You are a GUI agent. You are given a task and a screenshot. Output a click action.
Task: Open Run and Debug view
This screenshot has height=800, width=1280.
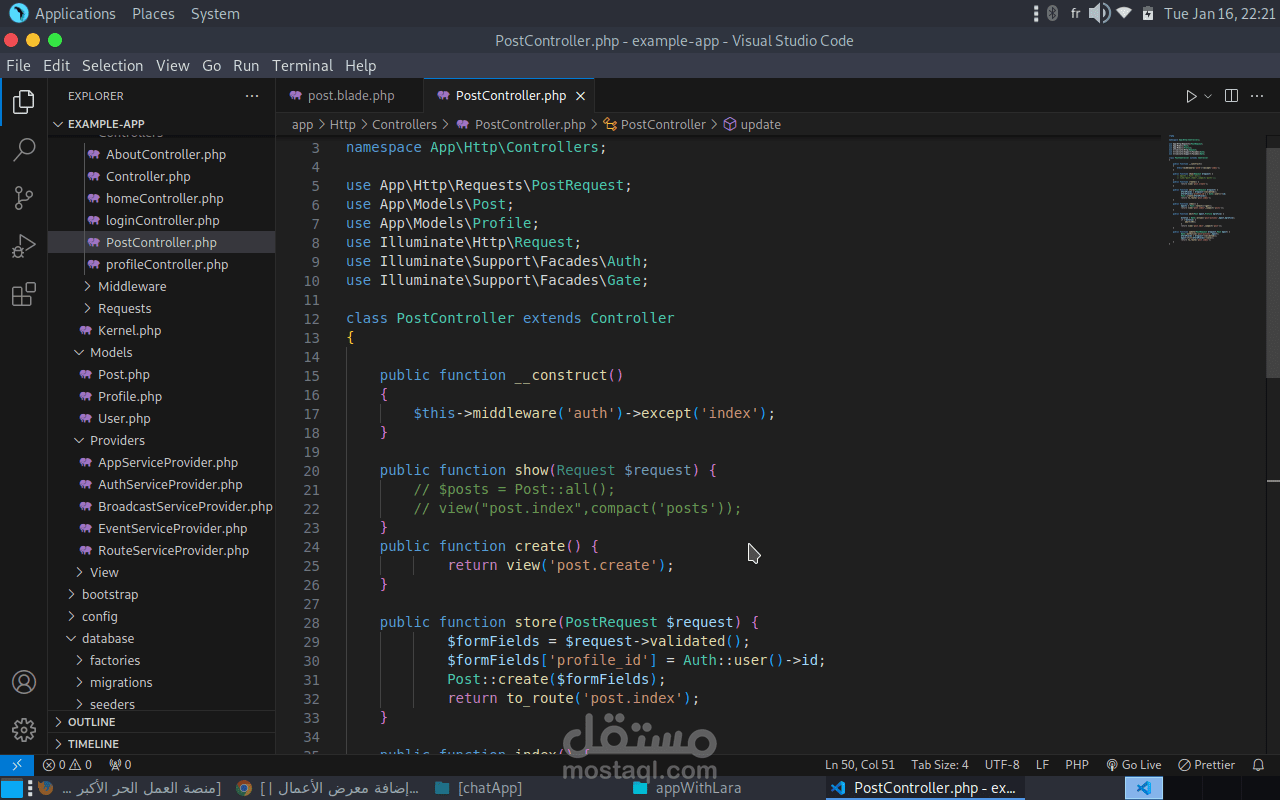24,246
